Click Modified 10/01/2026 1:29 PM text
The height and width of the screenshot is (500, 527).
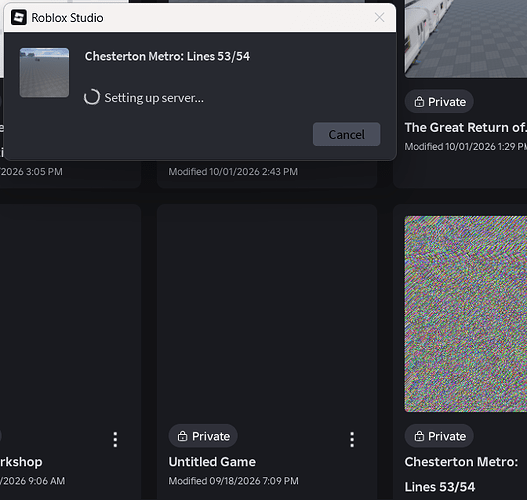click(x=466, y=147)
